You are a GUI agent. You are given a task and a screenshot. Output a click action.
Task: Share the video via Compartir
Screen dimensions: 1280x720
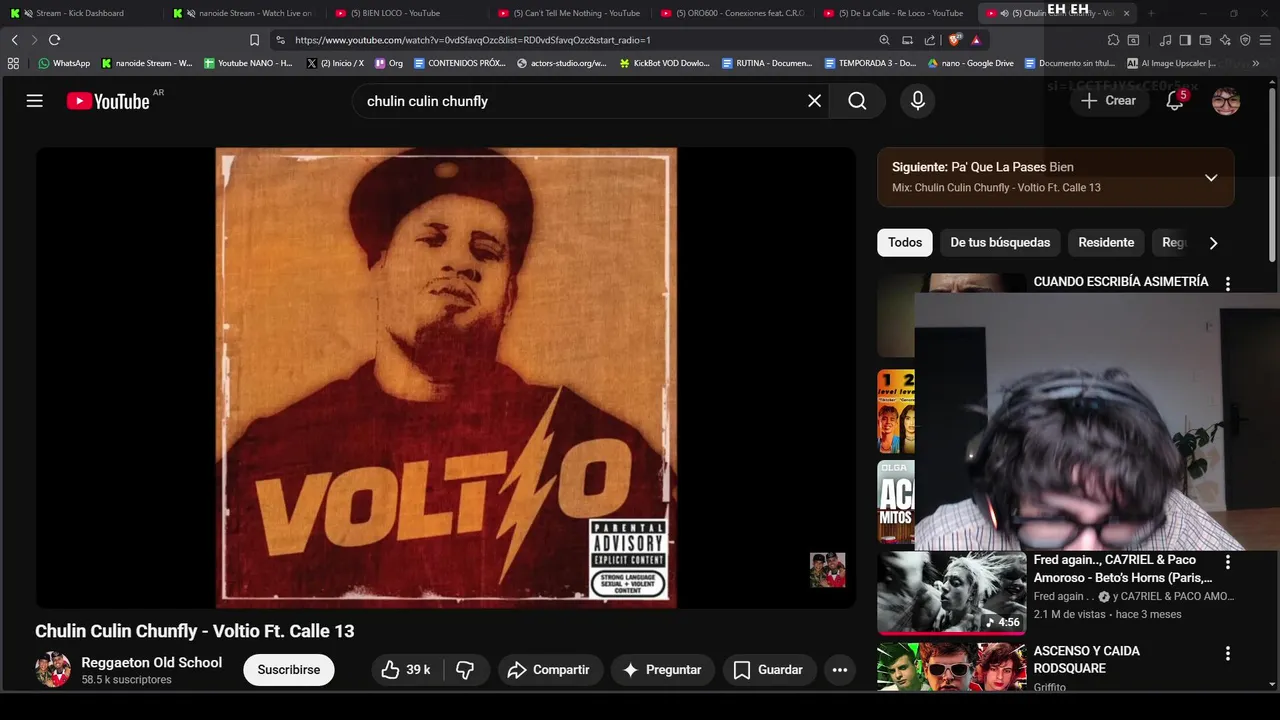550,670
